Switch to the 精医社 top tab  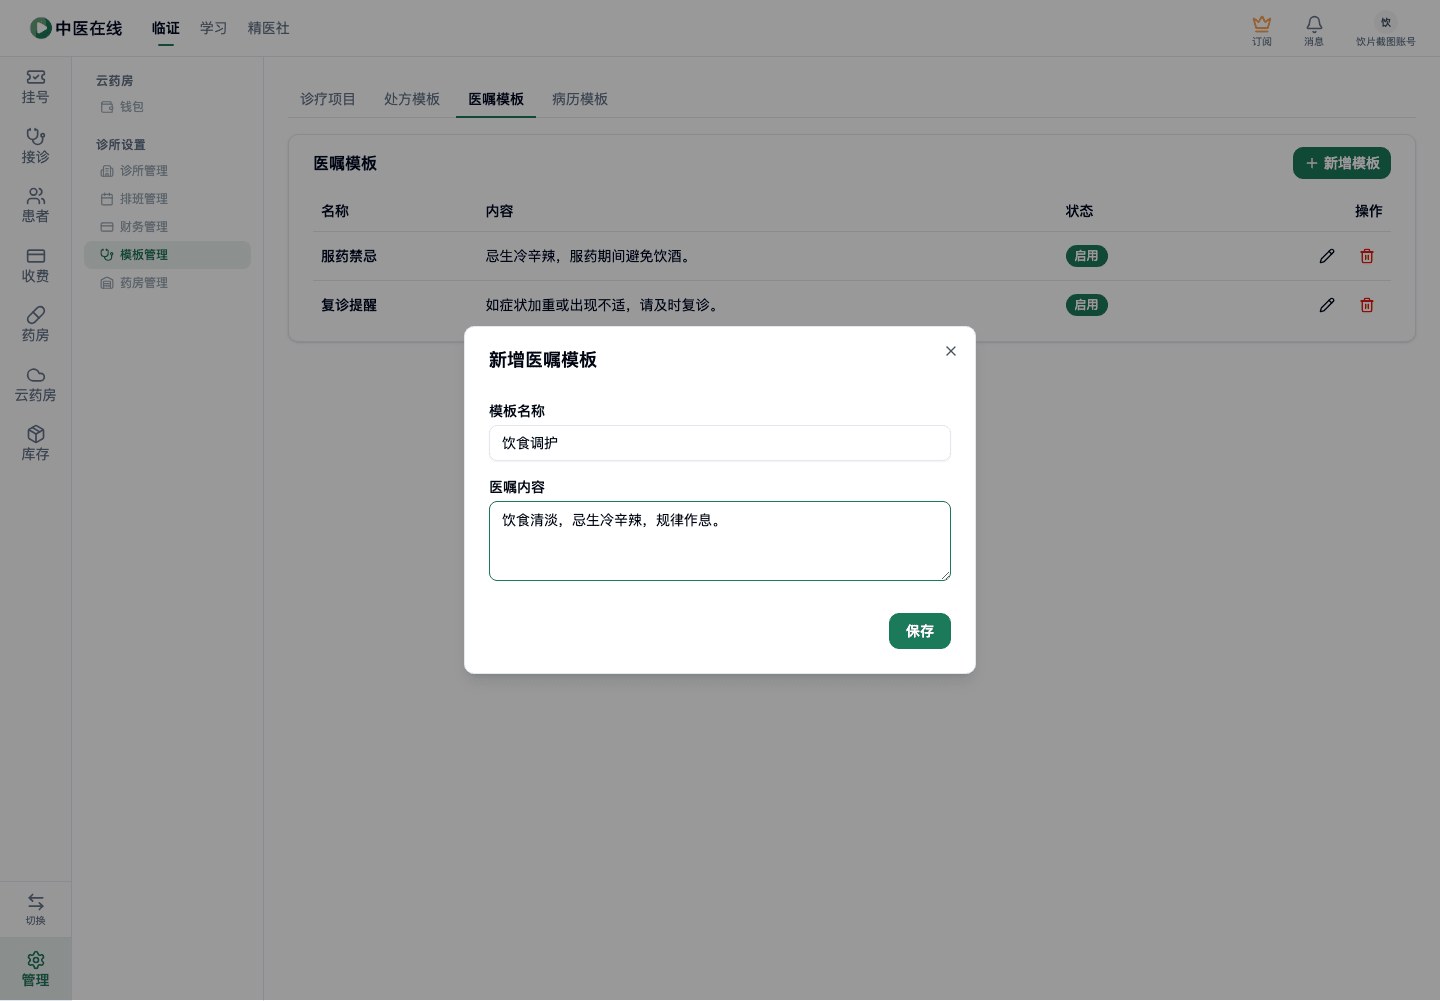pos(269,28)
